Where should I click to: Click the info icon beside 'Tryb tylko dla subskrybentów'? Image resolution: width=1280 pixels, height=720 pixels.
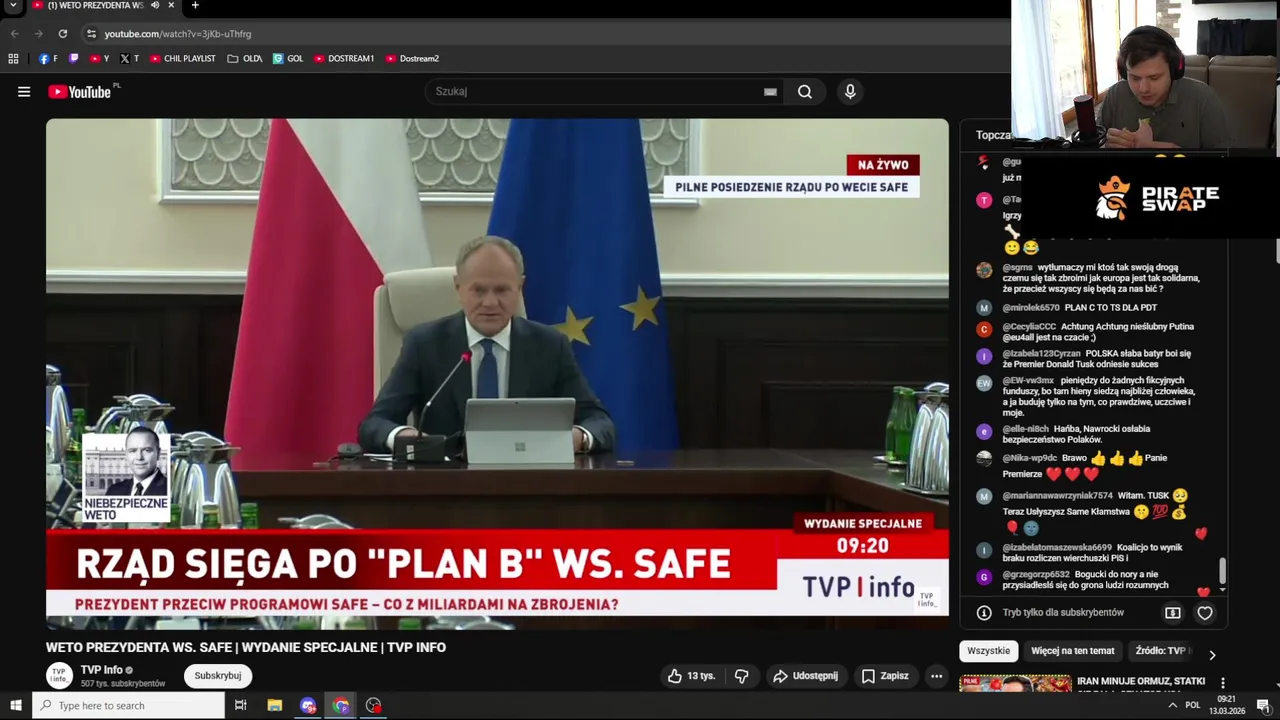pos(984,613)
